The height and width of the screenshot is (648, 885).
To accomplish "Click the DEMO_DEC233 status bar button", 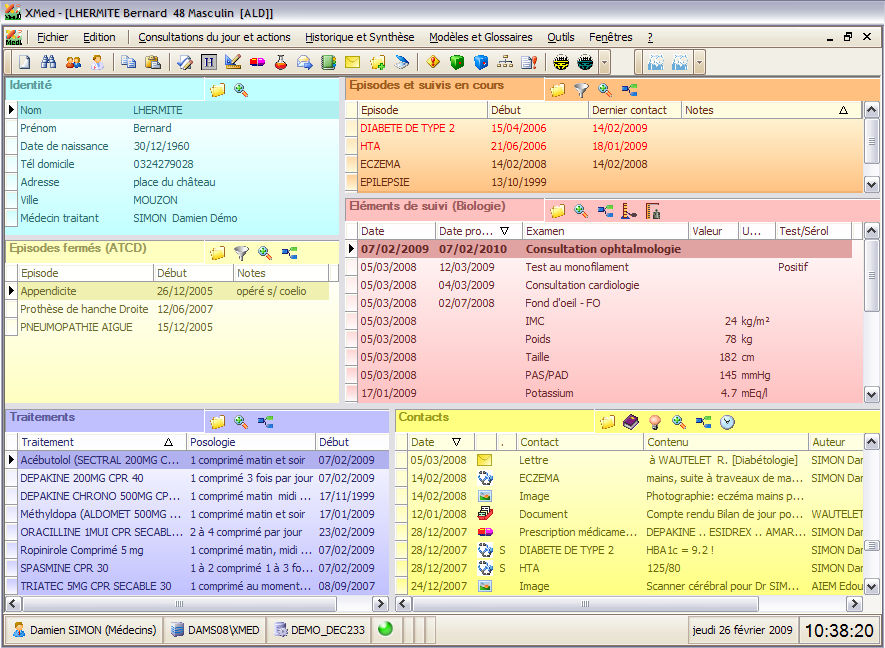I will (320, 630).
